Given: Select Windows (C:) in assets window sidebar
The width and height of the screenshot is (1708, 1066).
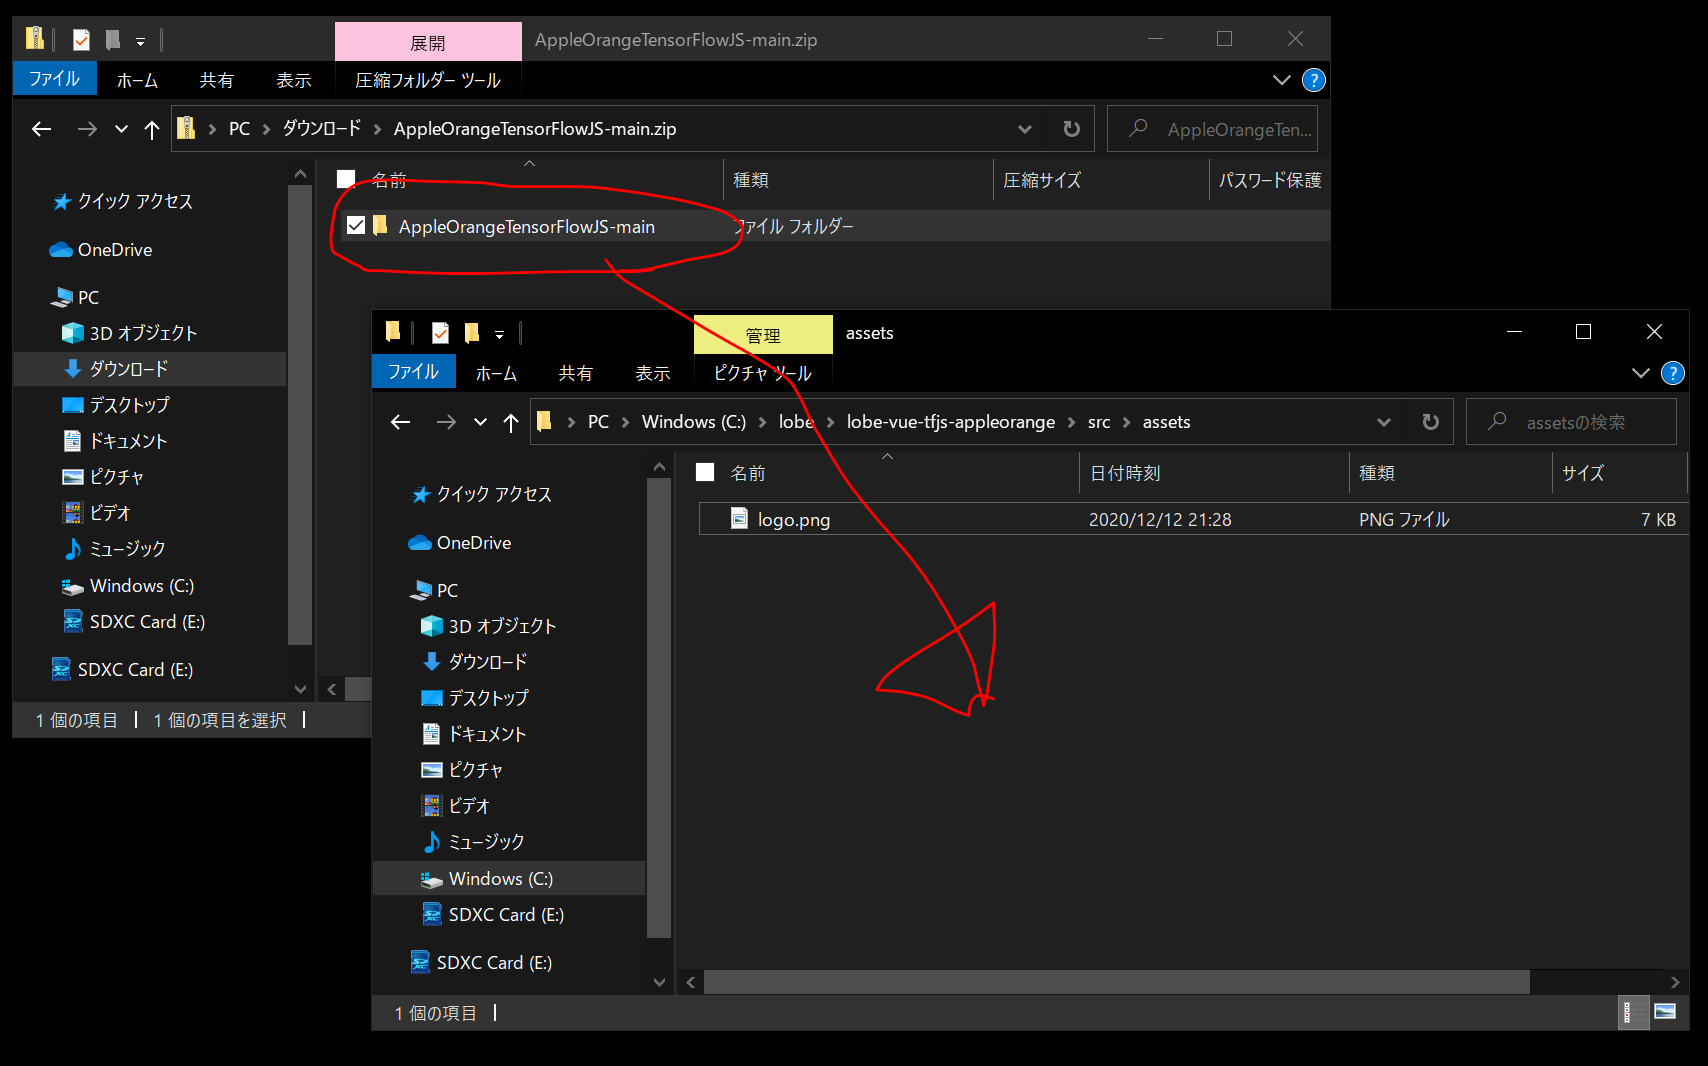Looking at the screenshot, I should point(509,879).
